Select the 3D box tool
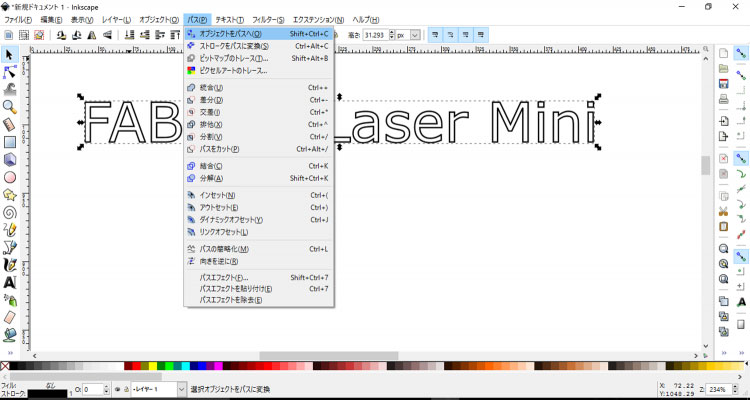Screen dimensions: 750x400 pos(9,160)
